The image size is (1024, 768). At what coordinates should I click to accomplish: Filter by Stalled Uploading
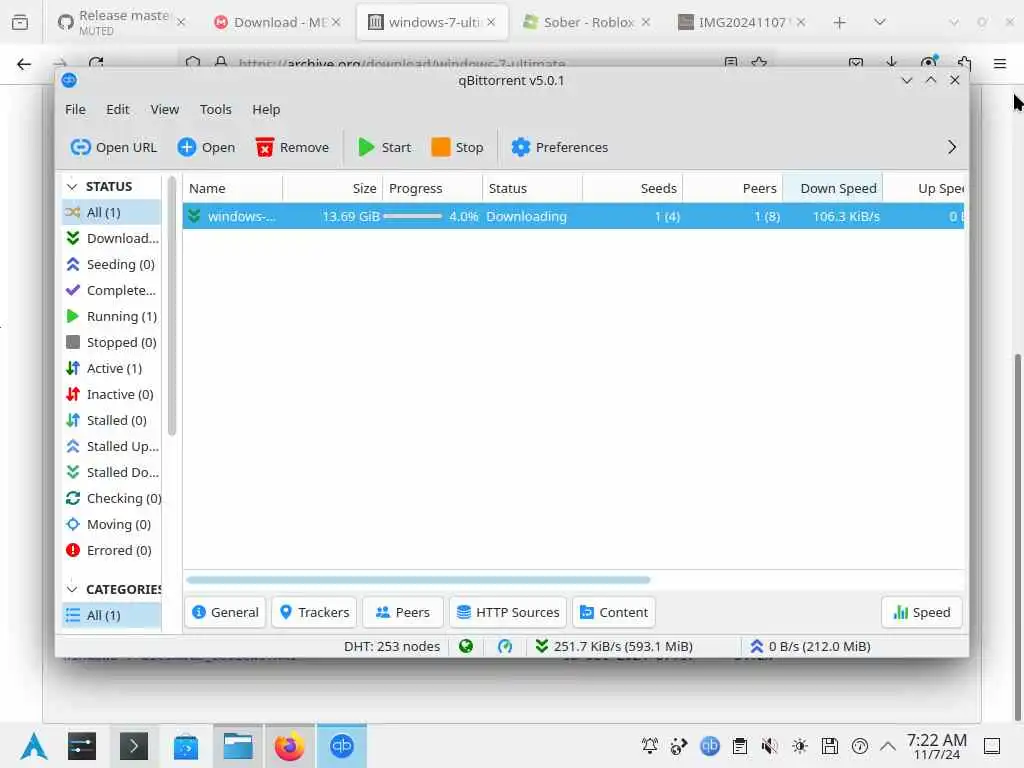click(111, 447)
